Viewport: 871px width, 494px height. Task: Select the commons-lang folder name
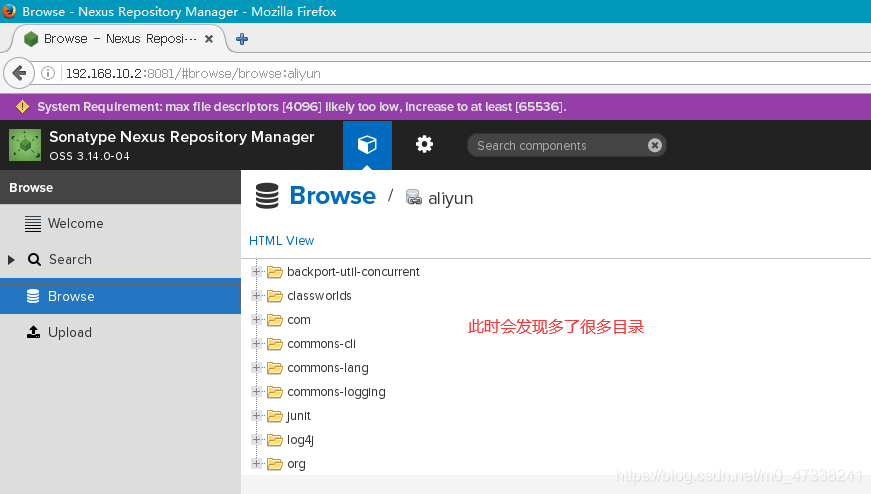tap(328, 368)
